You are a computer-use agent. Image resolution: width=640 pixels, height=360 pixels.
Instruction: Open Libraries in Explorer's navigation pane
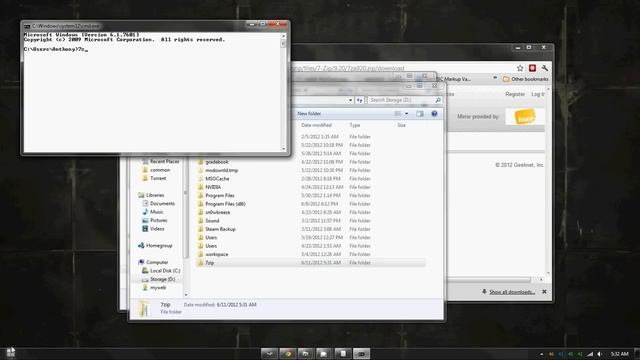(x=151, y=195)
